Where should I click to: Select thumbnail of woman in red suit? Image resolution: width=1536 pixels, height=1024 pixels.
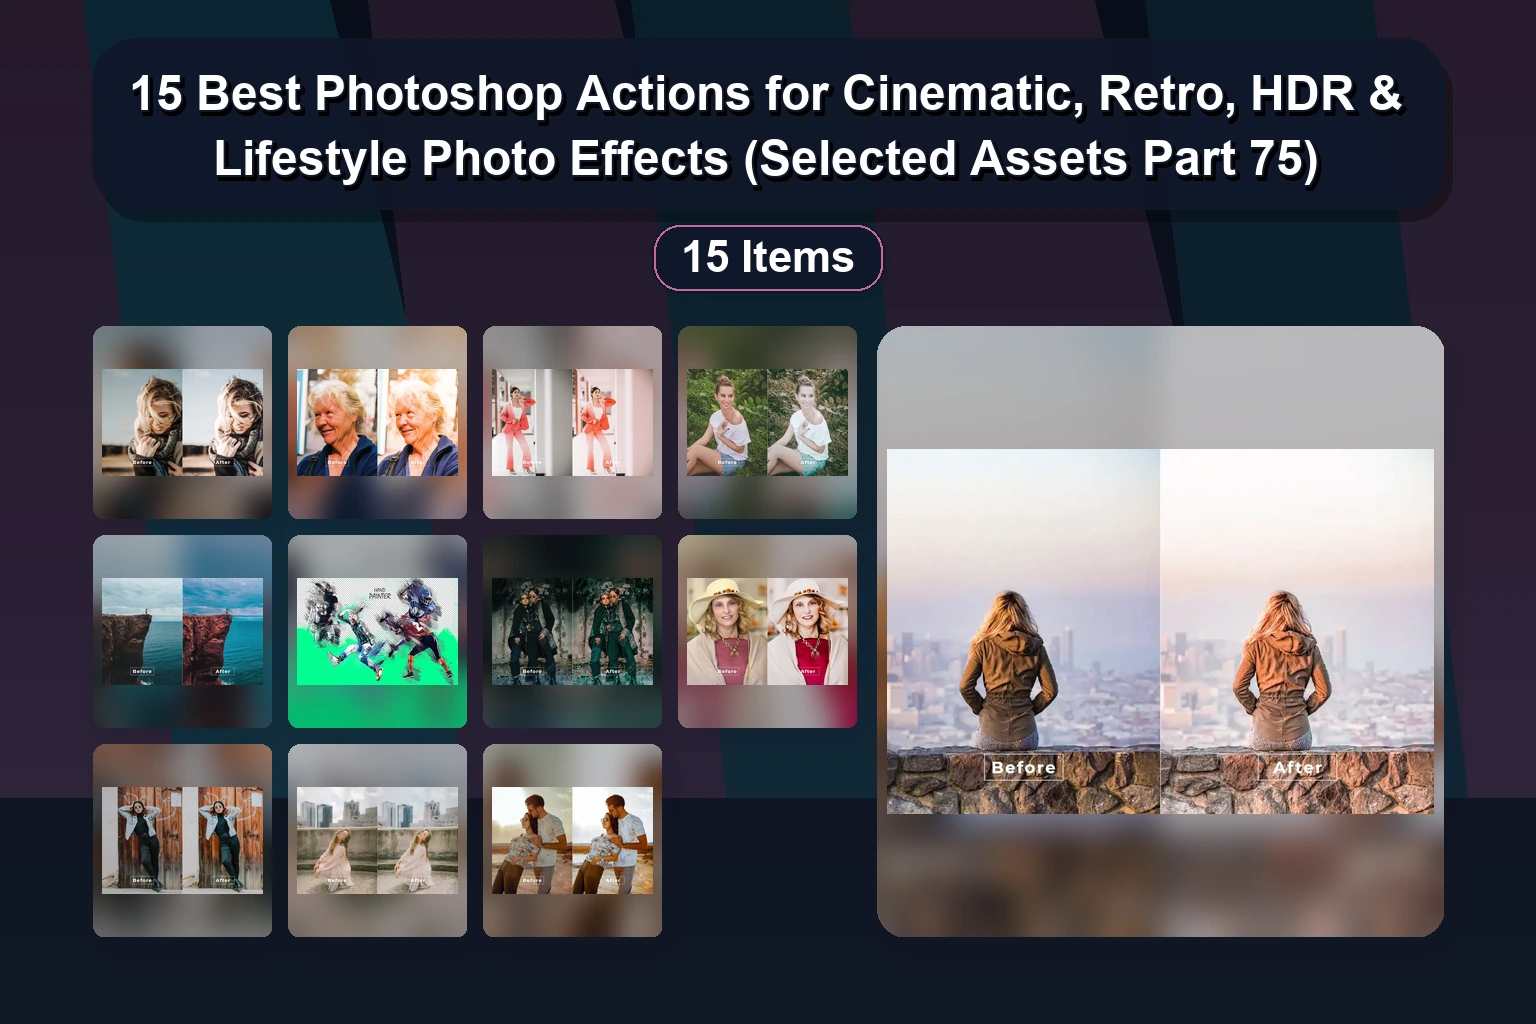click(572, 422)
